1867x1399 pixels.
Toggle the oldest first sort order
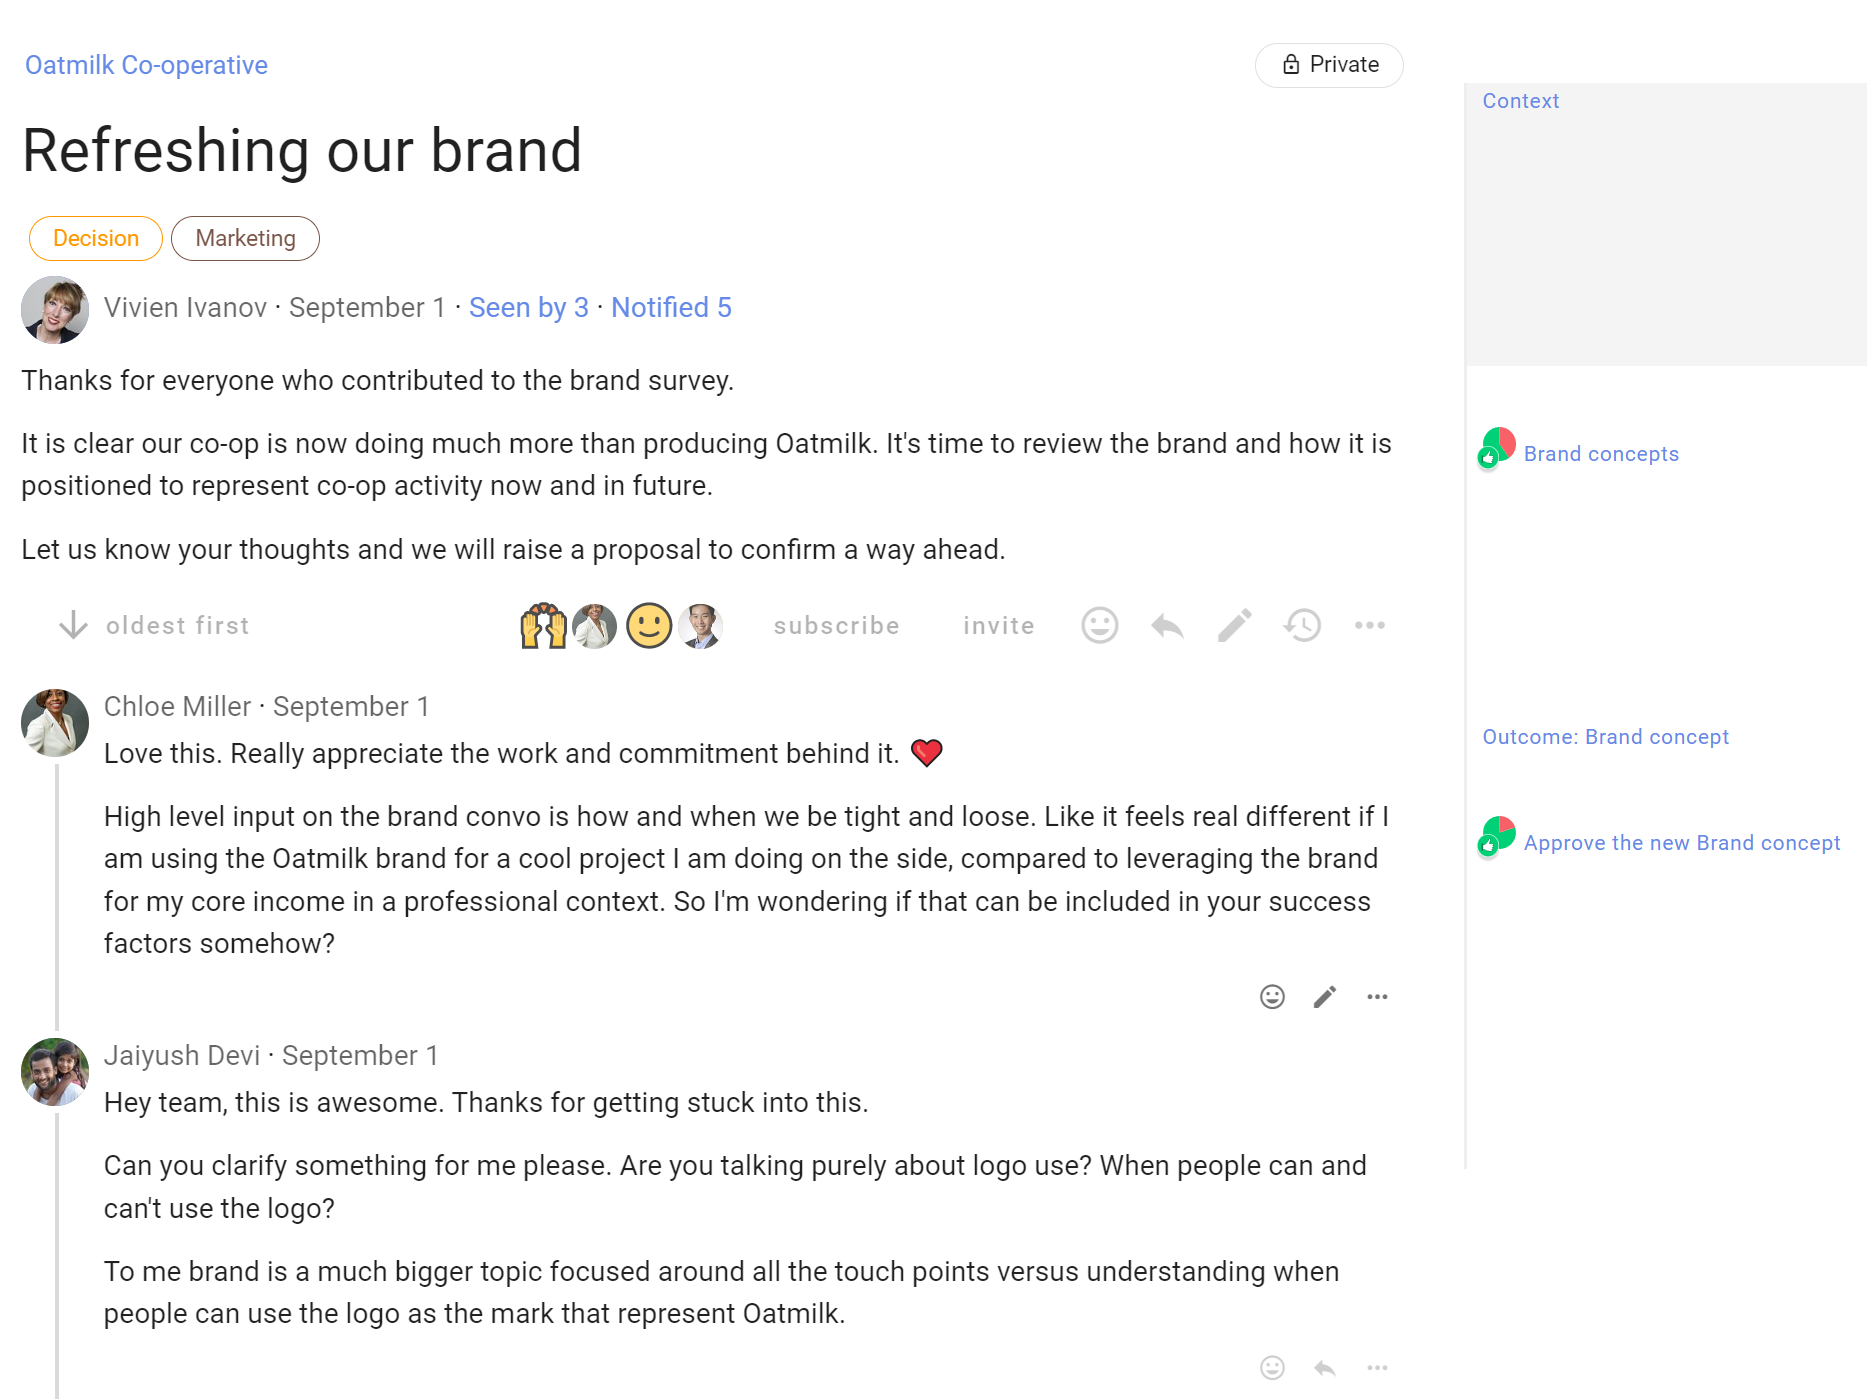coord(155,626)
